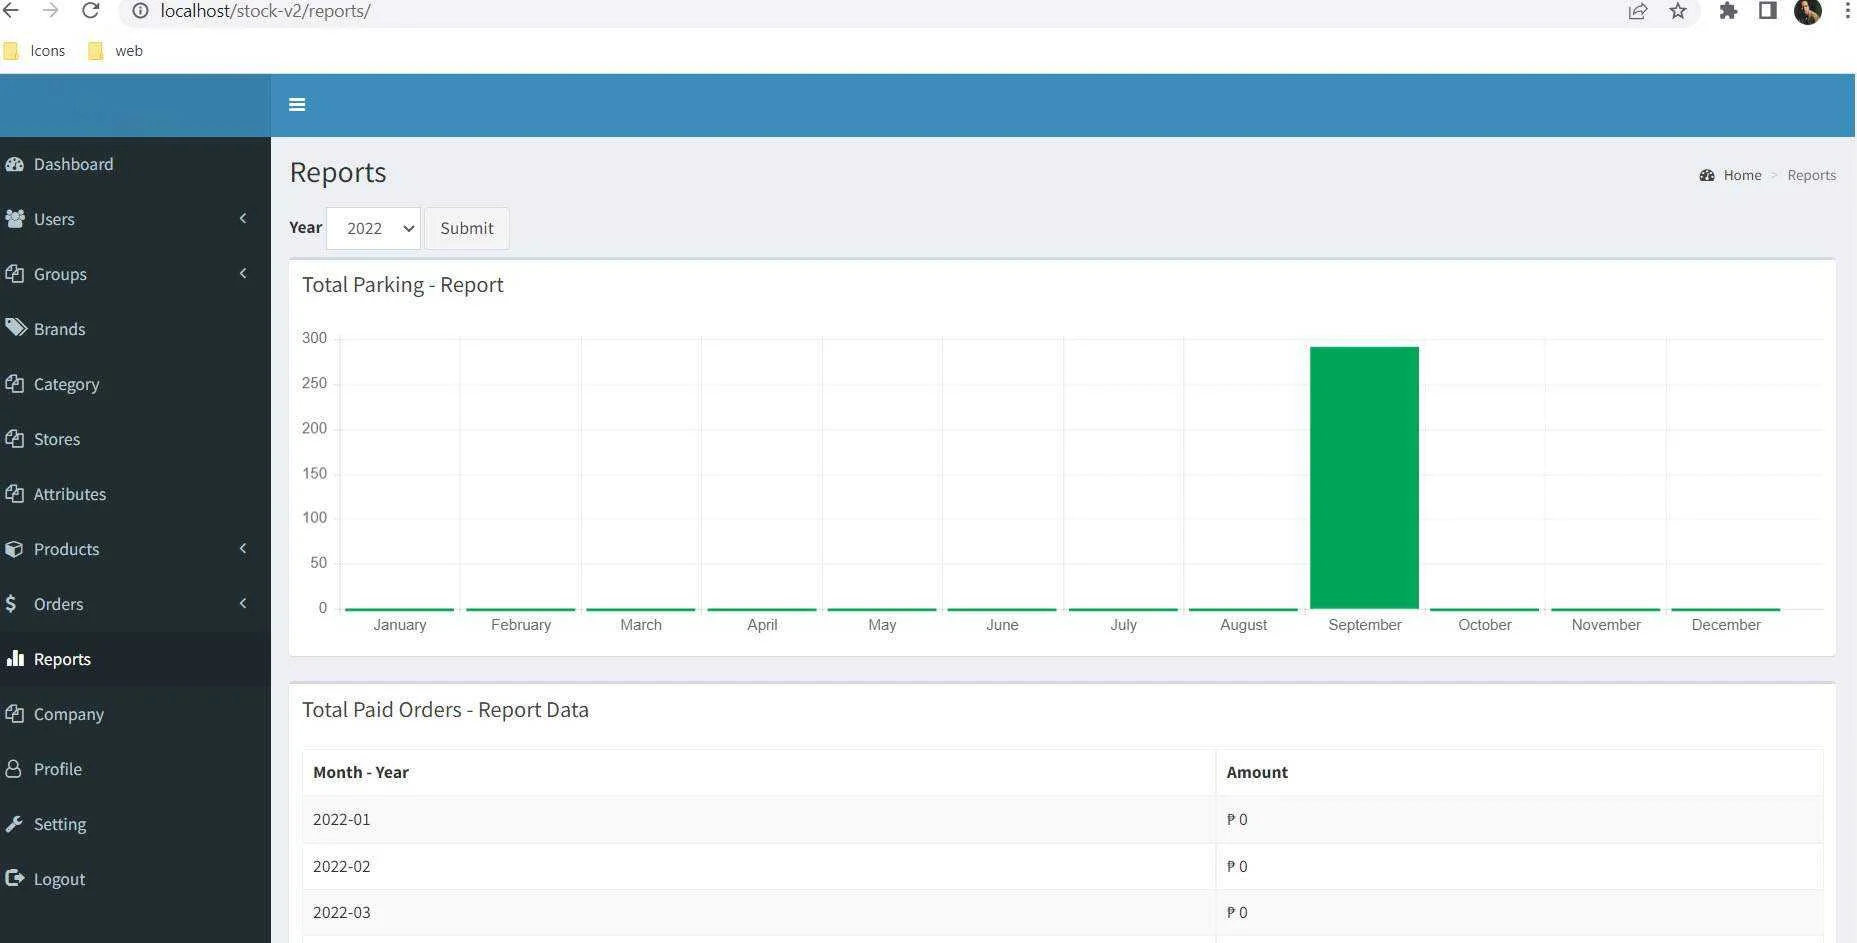Go forward with browser arrow
Screen dimensions: 1857x943
pos(50,11)
